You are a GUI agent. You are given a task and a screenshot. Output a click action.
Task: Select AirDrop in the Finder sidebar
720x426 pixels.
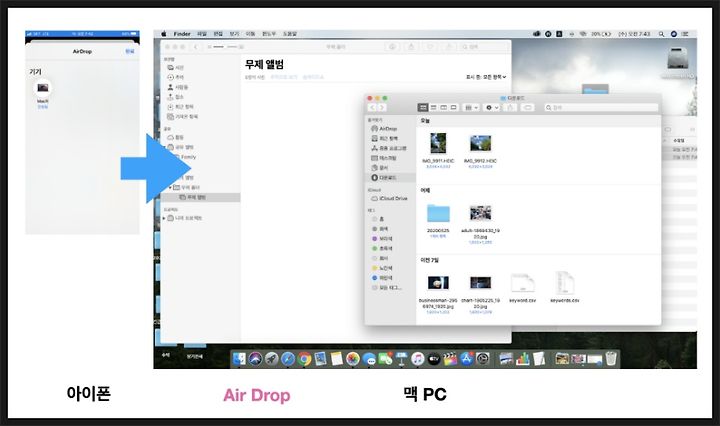tap(384, 129)
